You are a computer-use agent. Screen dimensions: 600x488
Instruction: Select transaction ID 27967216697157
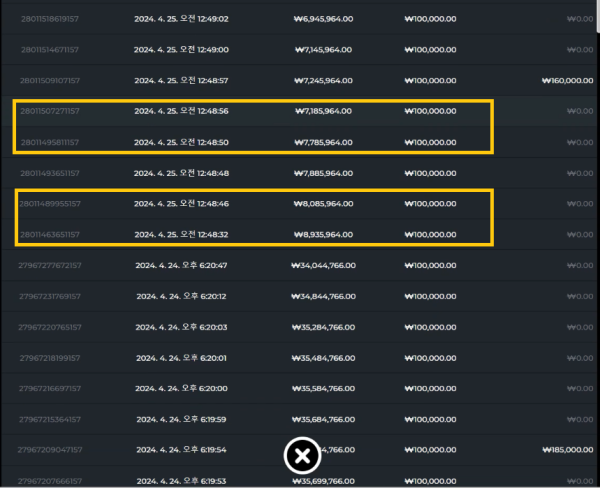(x=50, y=388)
